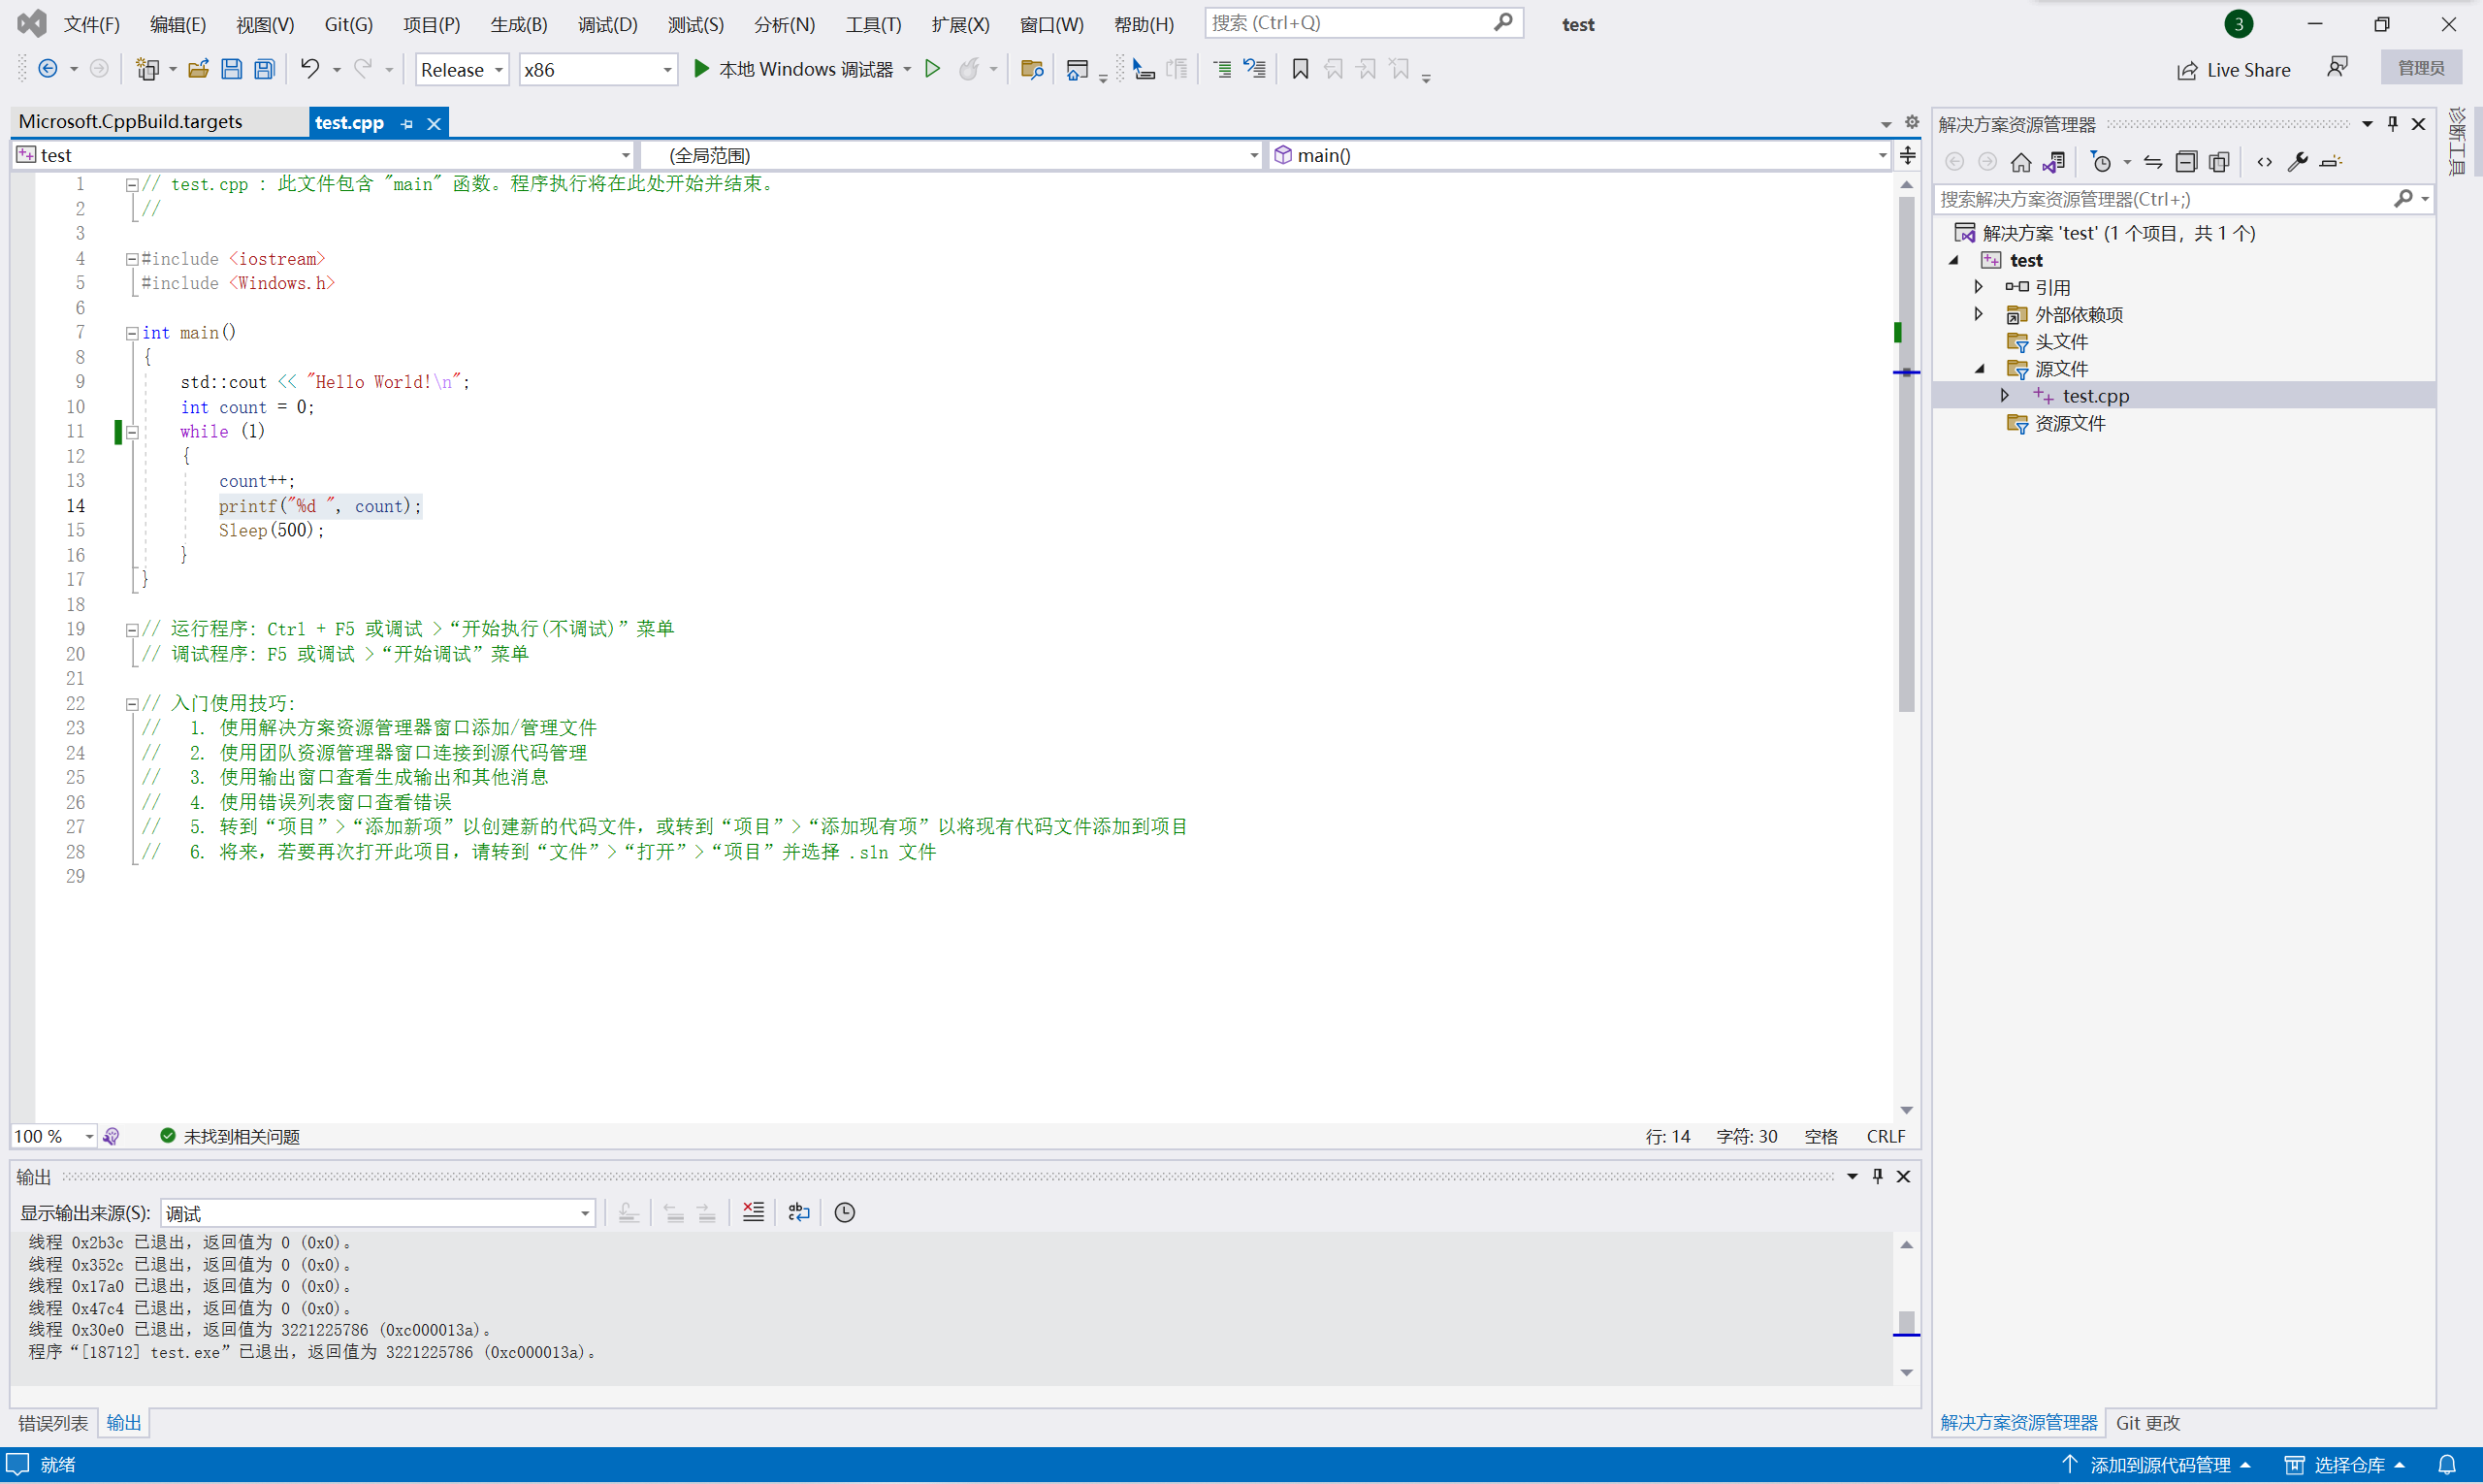Screen dimensions: 2483x1484
Task: Click the increase indent icon in toolbar
Action: 1222,69
